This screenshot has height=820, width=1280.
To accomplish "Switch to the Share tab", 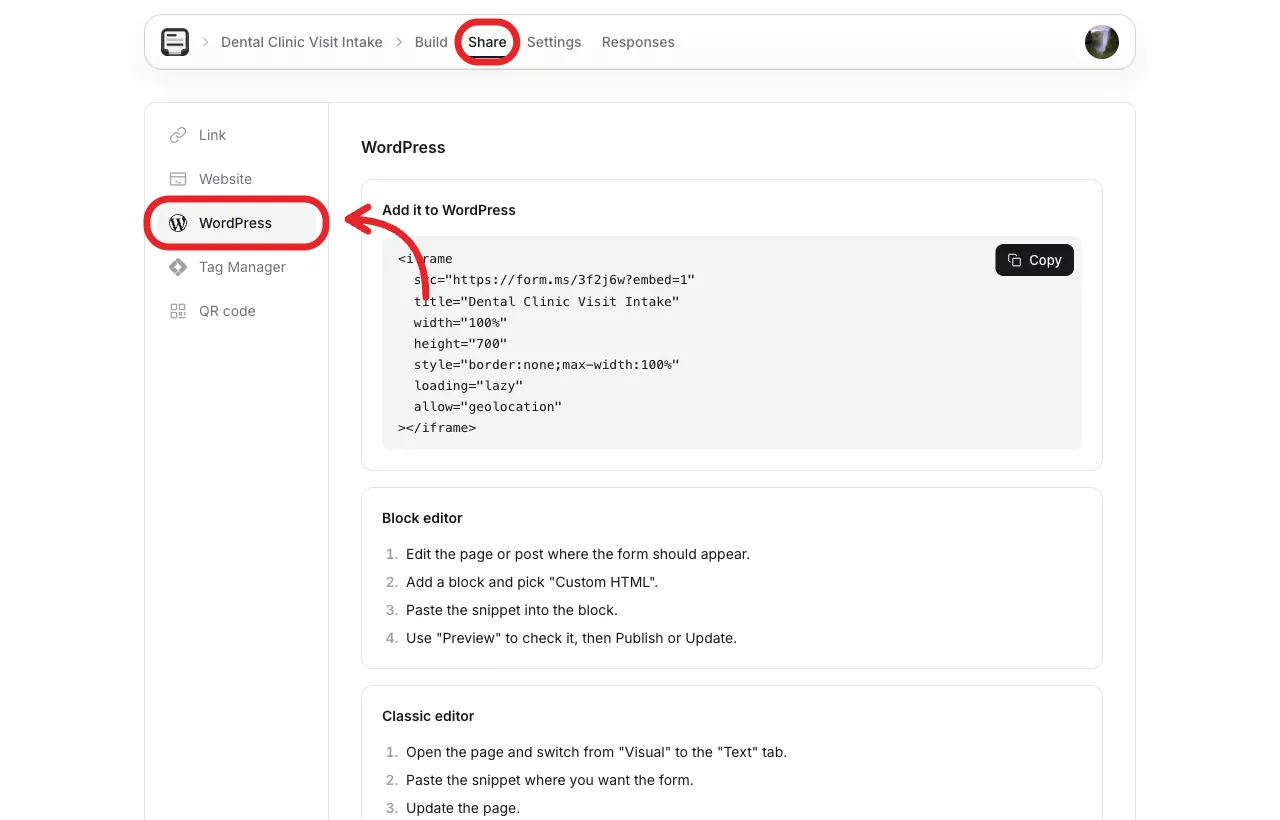I will 487,42.
